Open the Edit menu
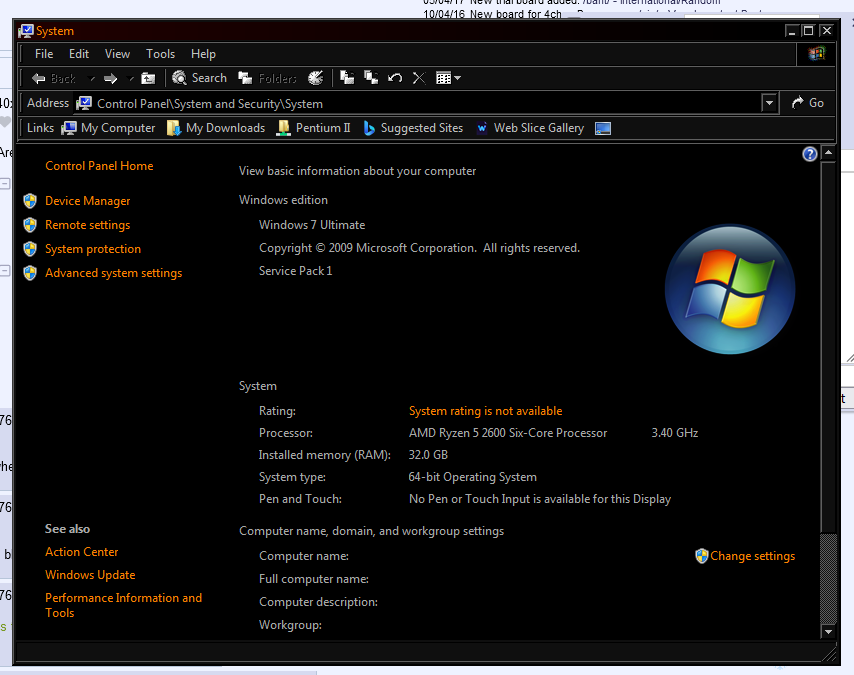Image resolution: width=854 pixels, height=675 pixels. coord(79,54)
